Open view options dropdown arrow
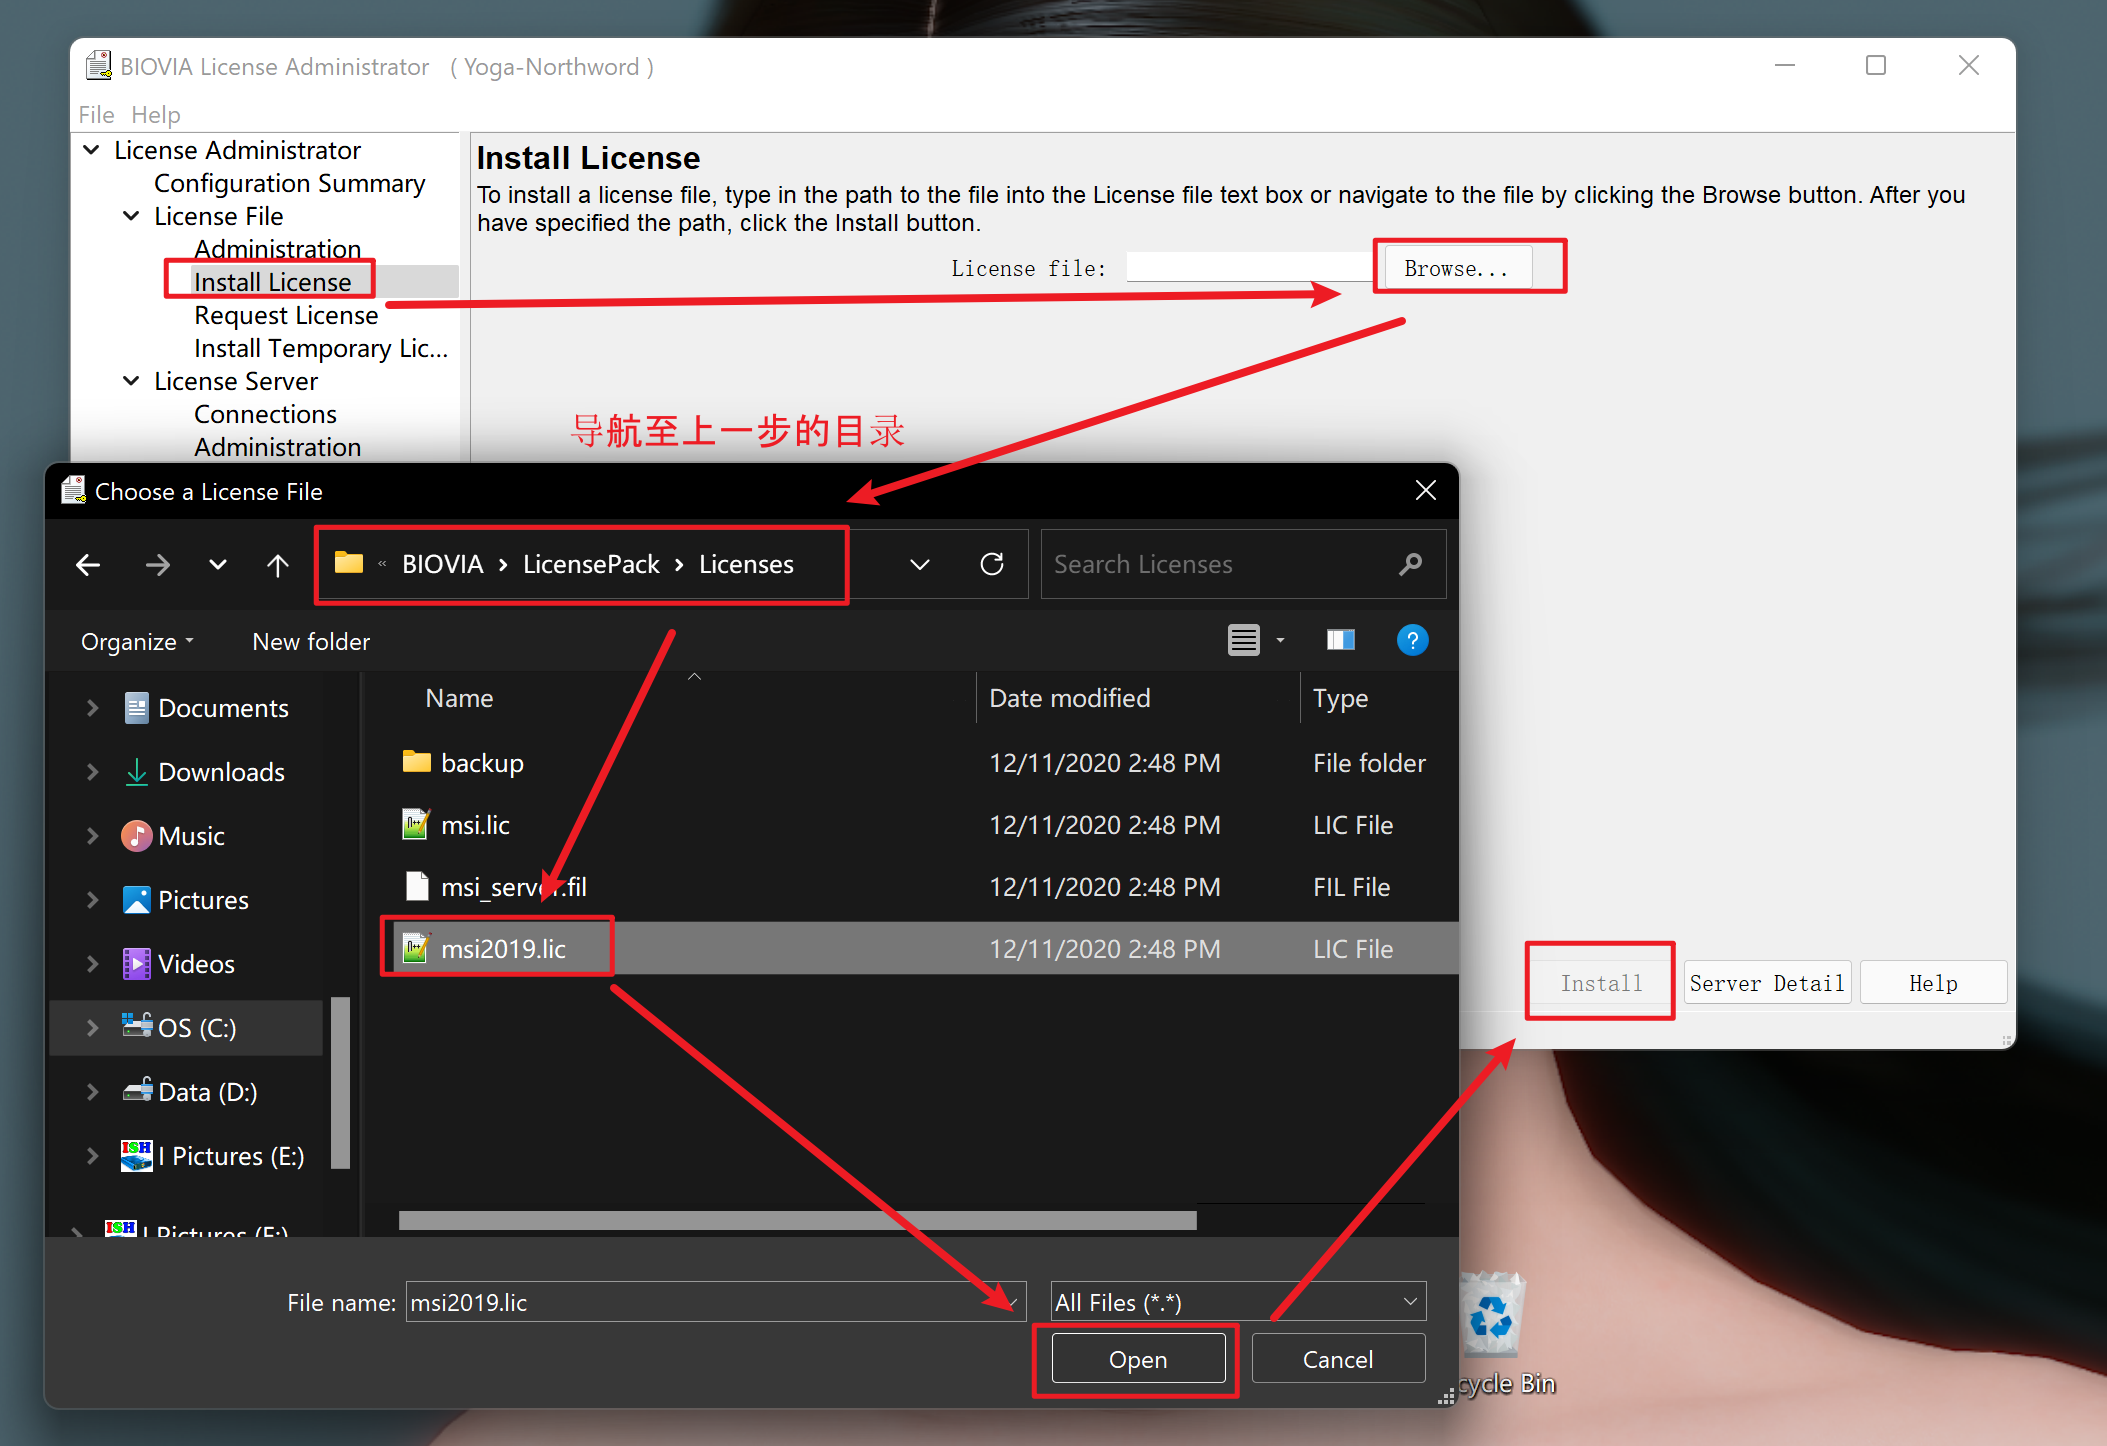 tap(1280, 640)
